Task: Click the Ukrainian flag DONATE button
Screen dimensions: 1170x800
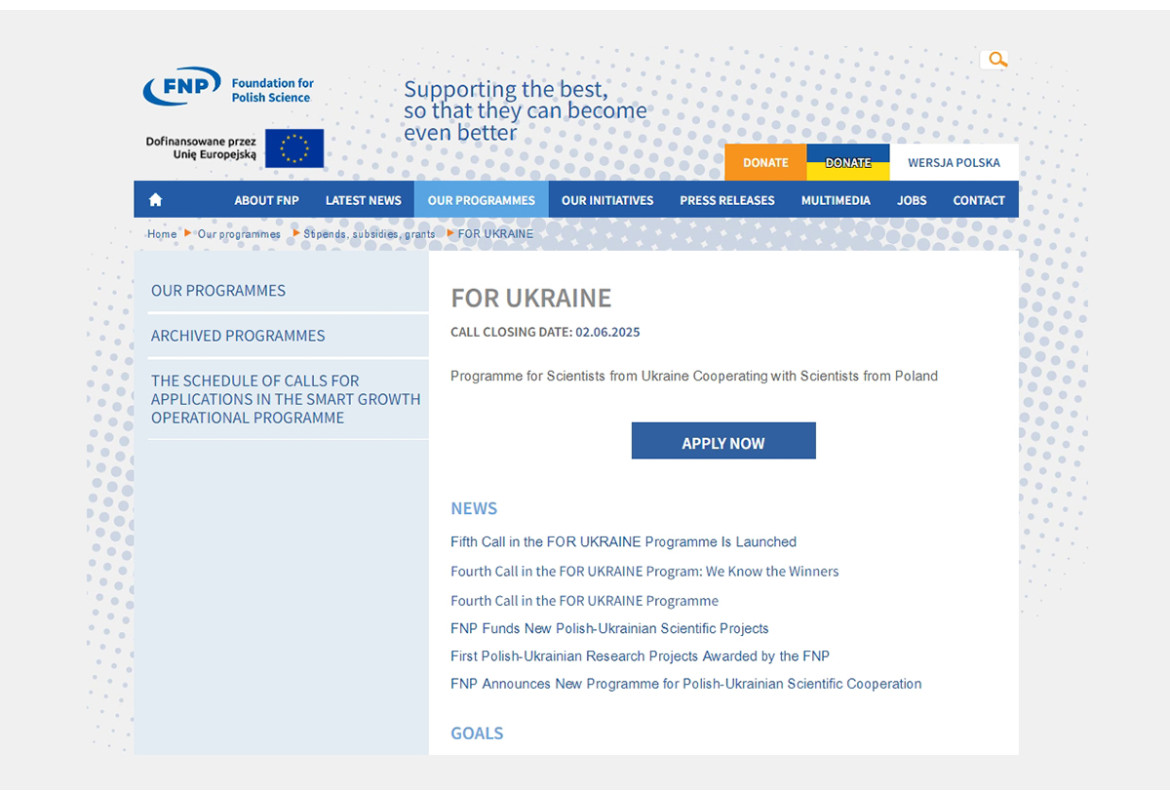Action: (x=847, y=163)
